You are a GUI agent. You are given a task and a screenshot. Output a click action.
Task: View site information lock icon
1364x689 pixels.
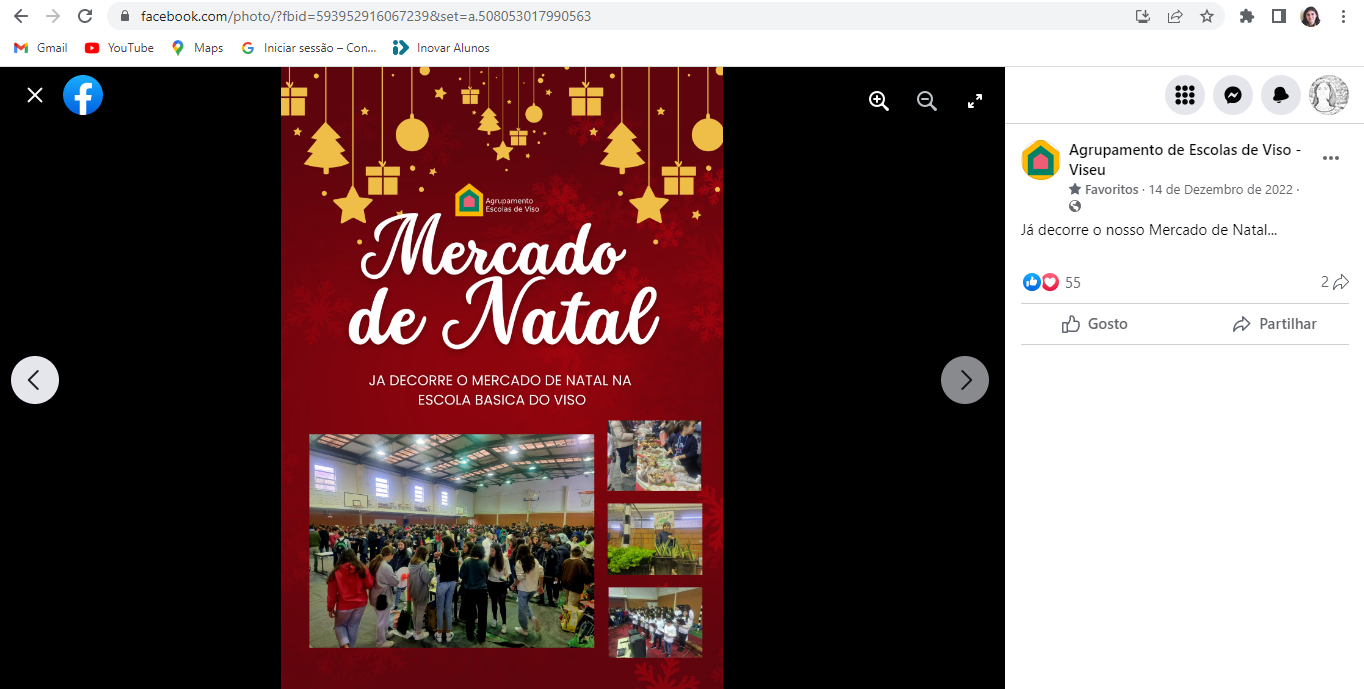coord(125,16)
